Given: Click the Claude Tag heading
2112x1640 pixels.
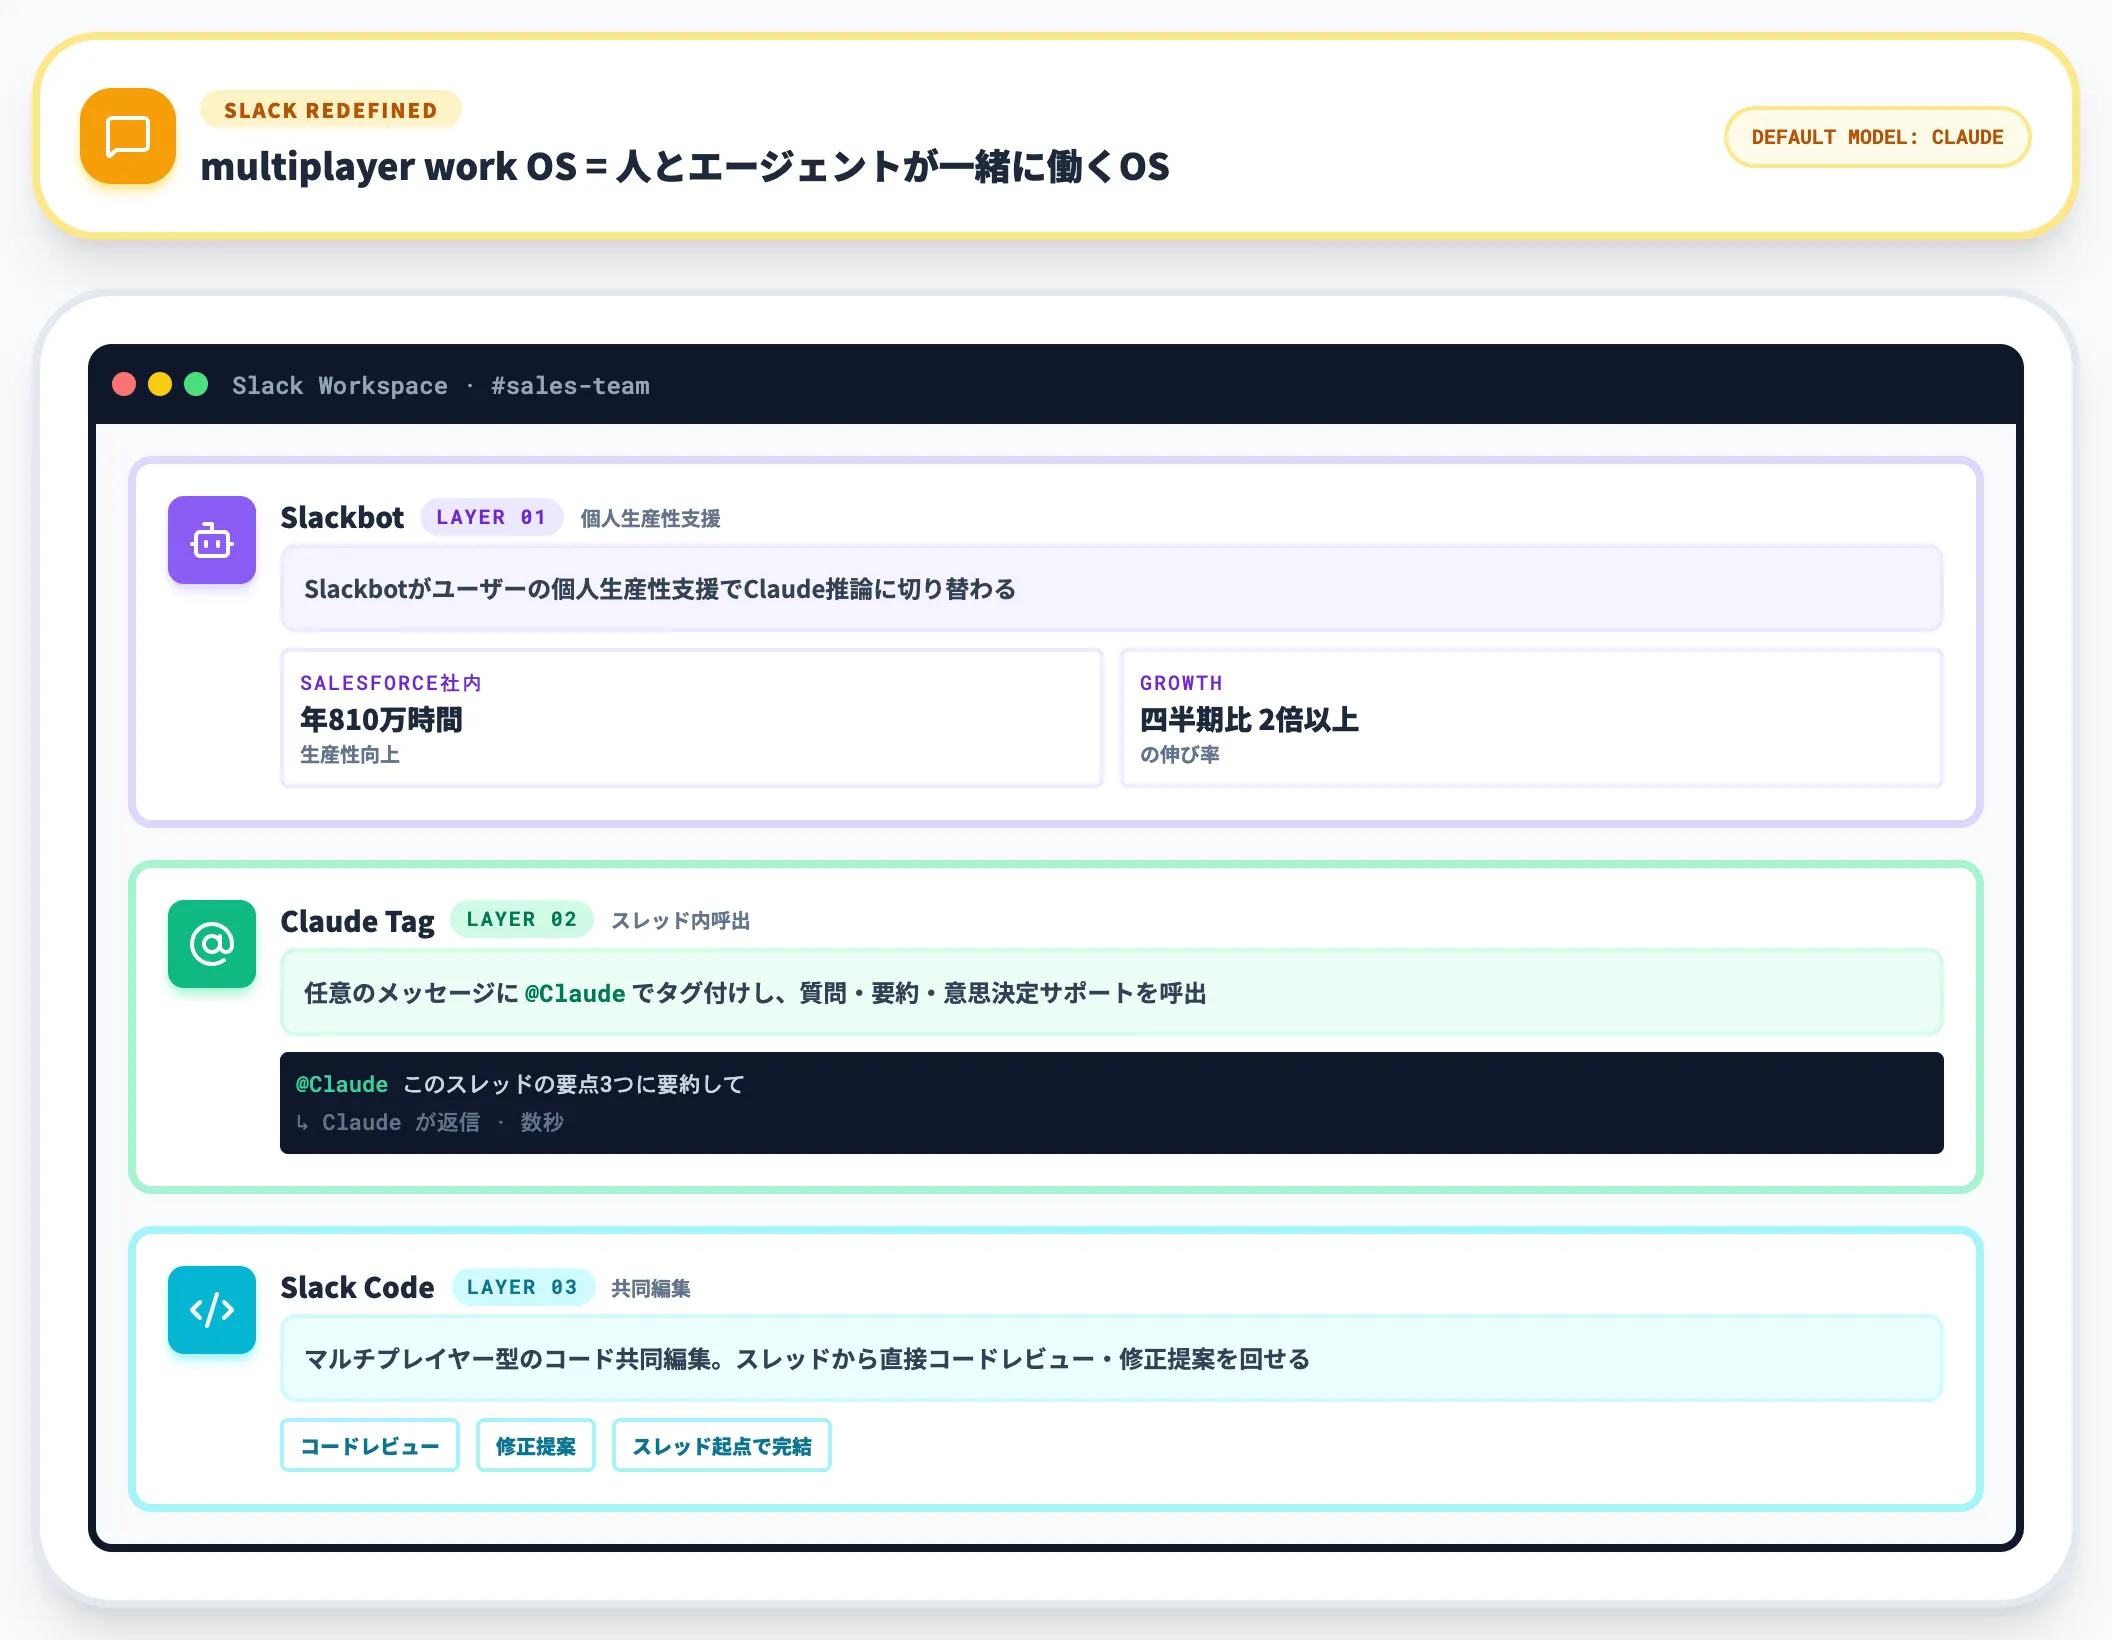Looking at the screenshot, I should pyautogui.click(x=357, y=921).
